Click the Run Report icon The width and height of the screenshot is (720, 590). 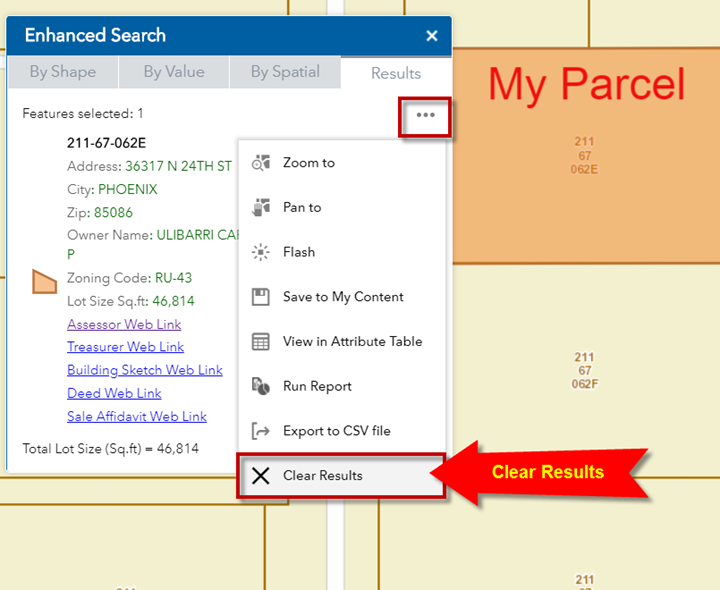pyautogui.click(x=261, y=386)
